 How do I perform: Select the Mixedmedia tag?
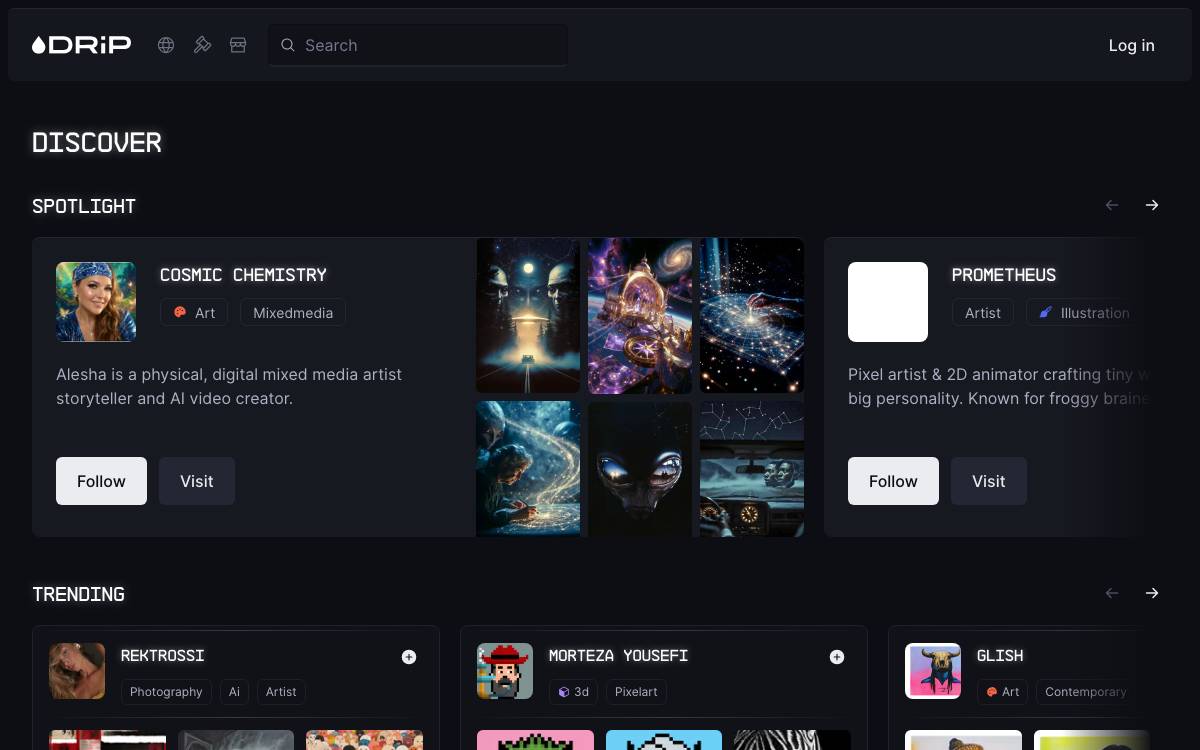[293, 313]
